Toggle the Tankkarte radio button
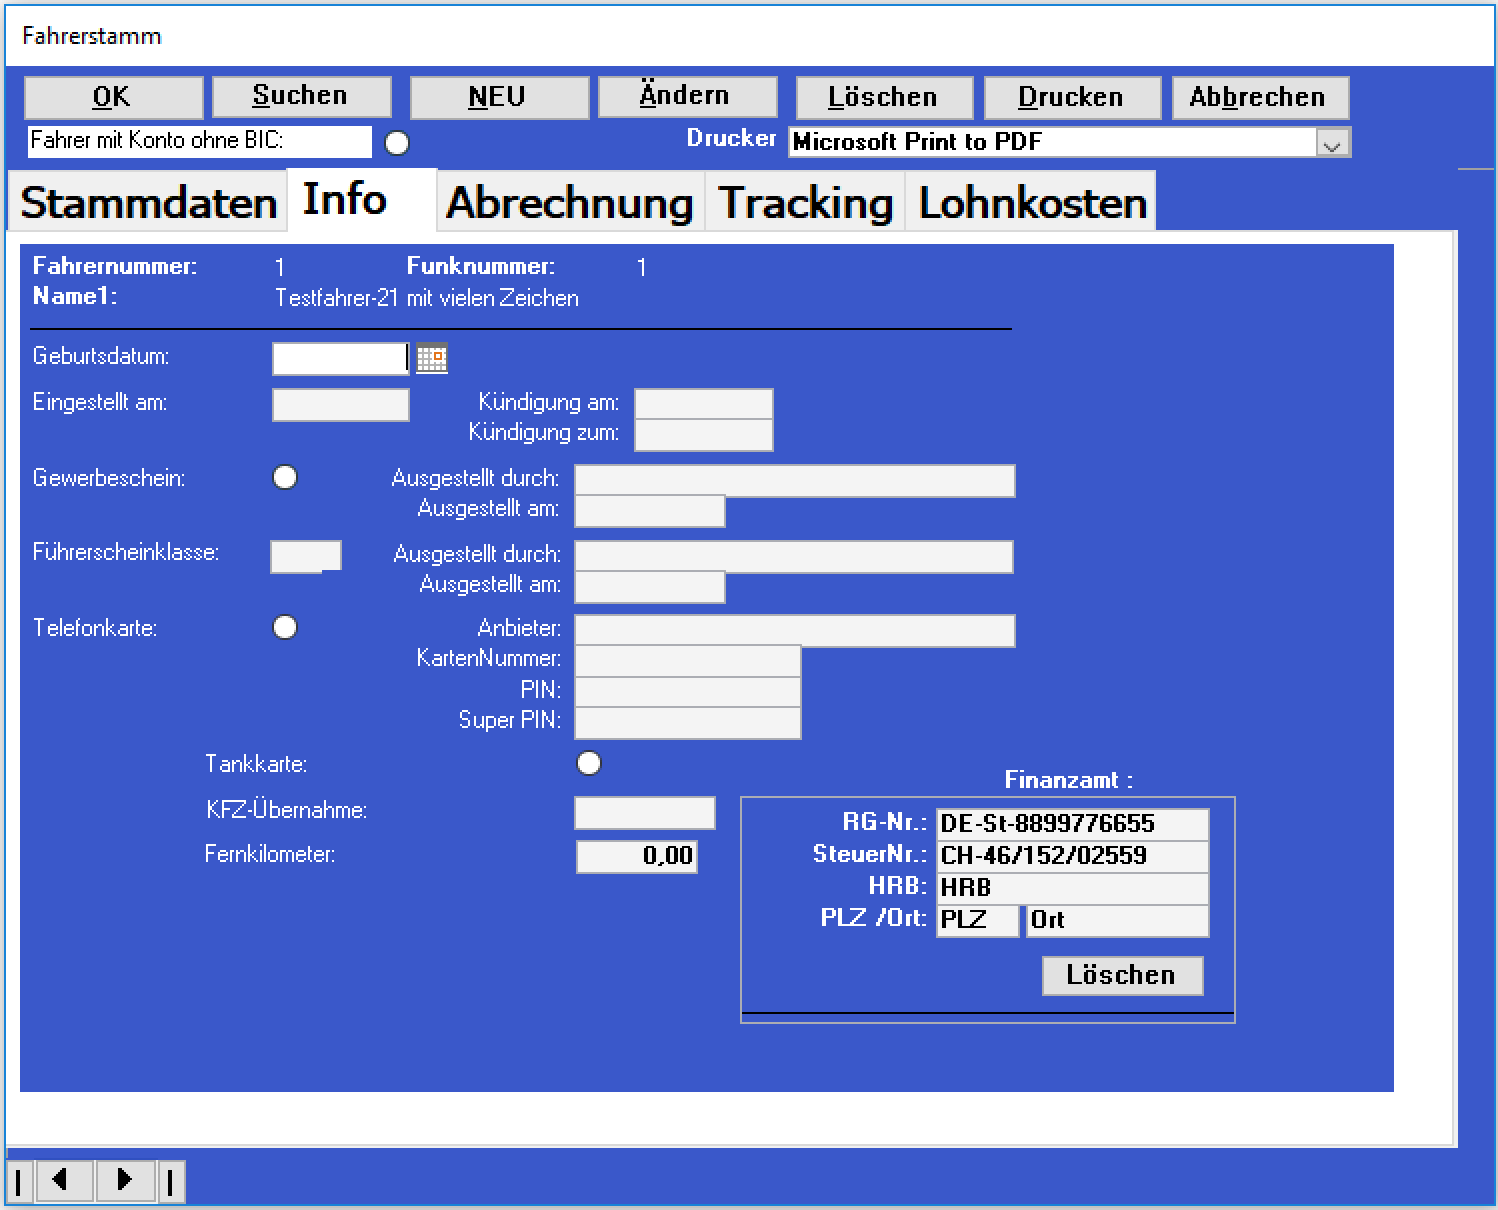 (x=589, y=764)
